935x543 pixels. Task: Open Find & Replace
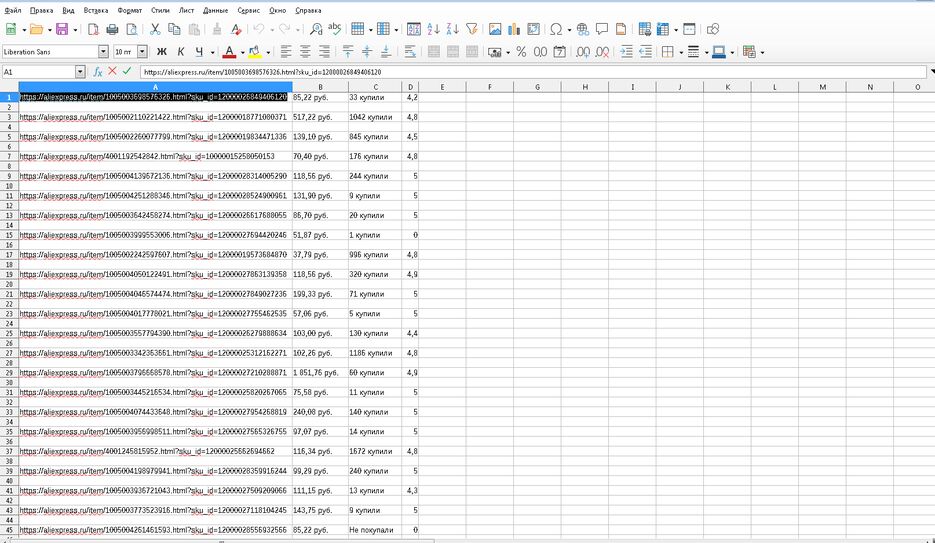[x=316, y=29]
